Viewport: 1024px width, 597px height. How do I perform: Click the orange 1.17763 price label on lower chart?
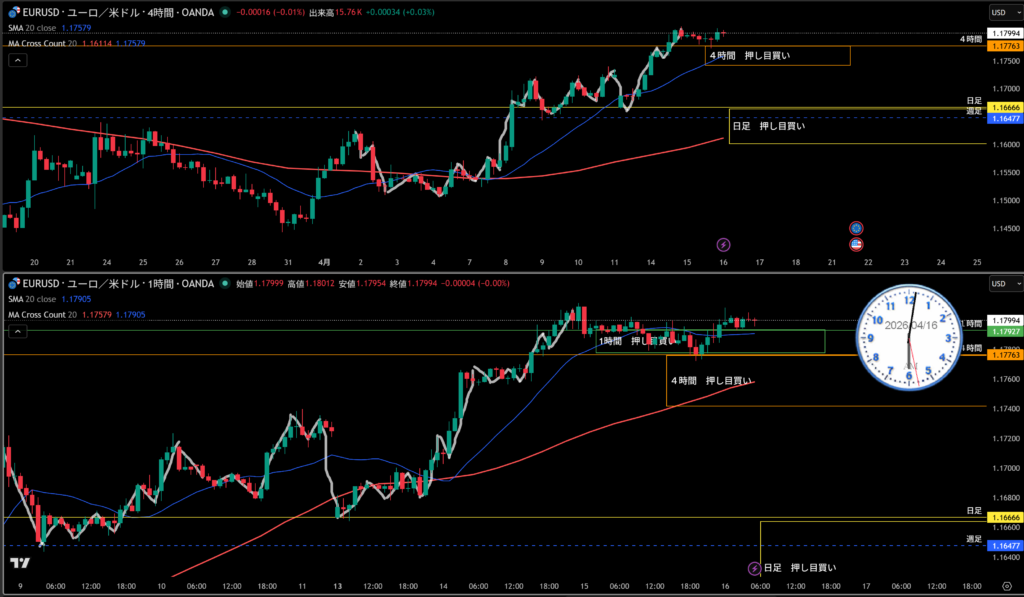point(1004,354)
